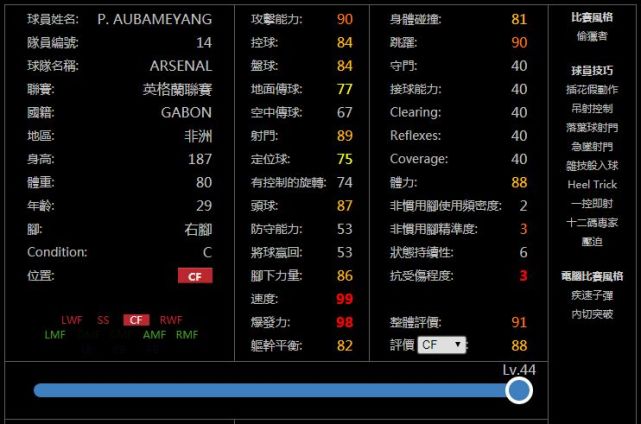Click the SS position label
The image size is (641, 424).
[103, 320]
